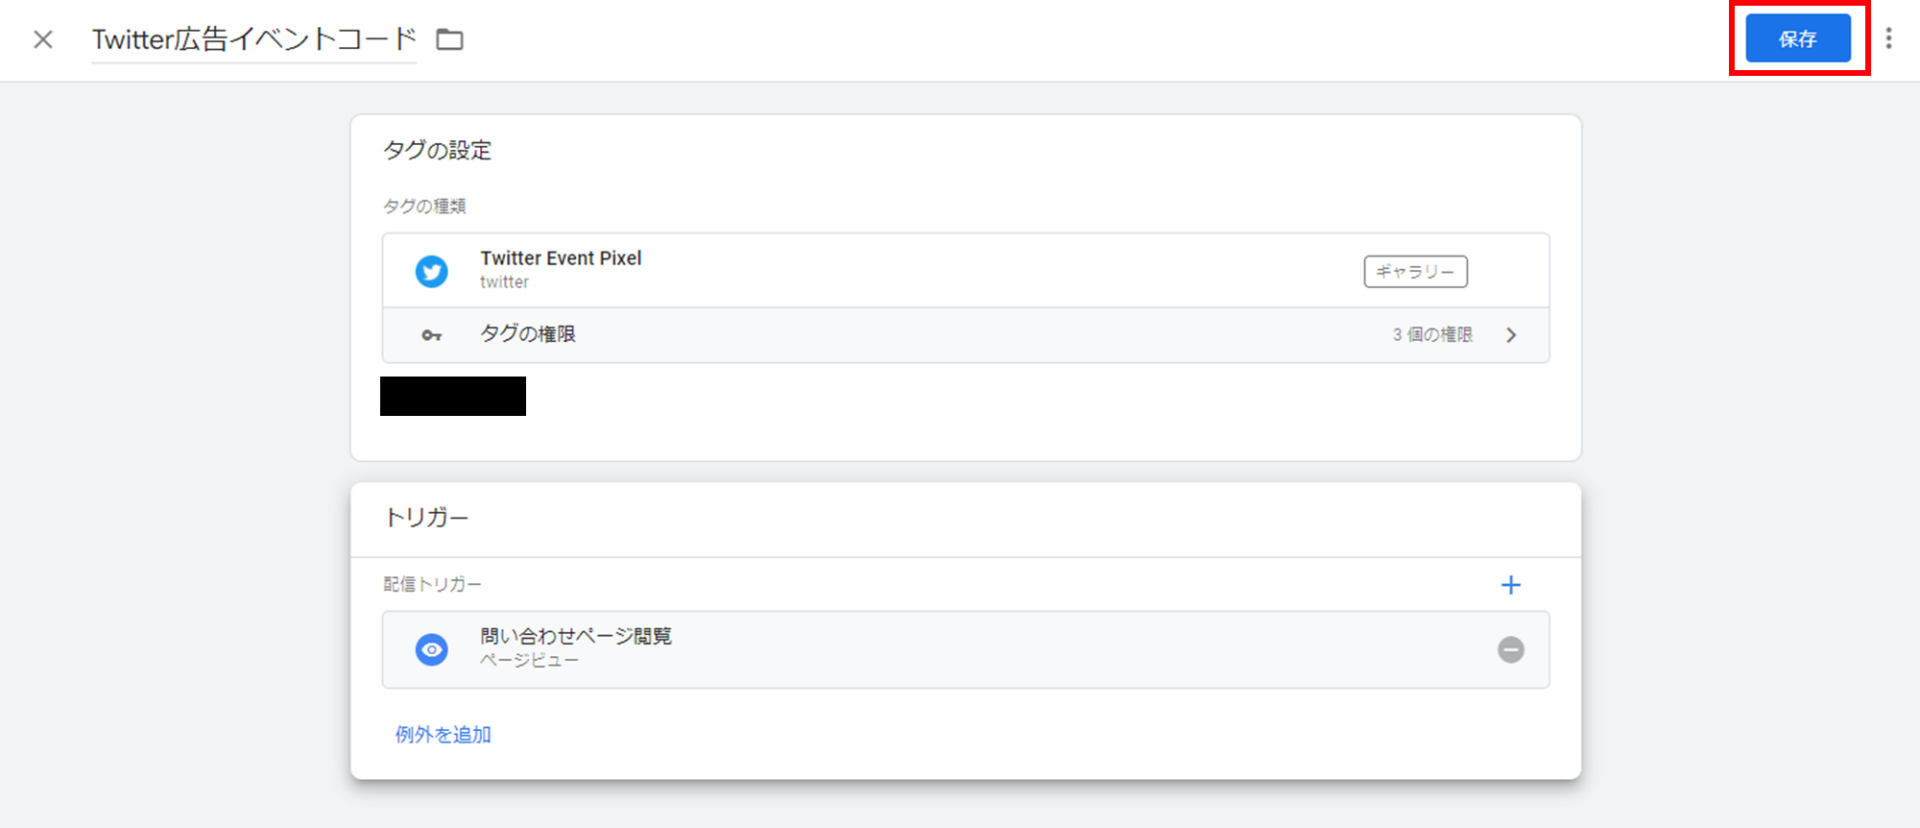
Task: Close the tag editor with the X icon
Action: point(43,39)
